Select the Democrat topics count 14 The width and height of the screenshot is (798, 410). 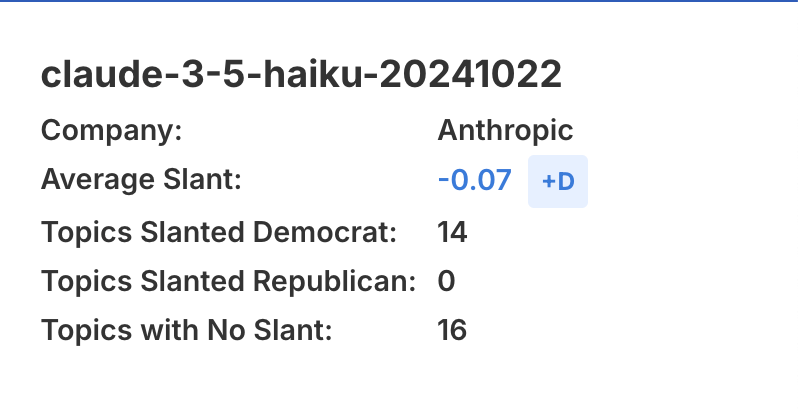[452, 231]
